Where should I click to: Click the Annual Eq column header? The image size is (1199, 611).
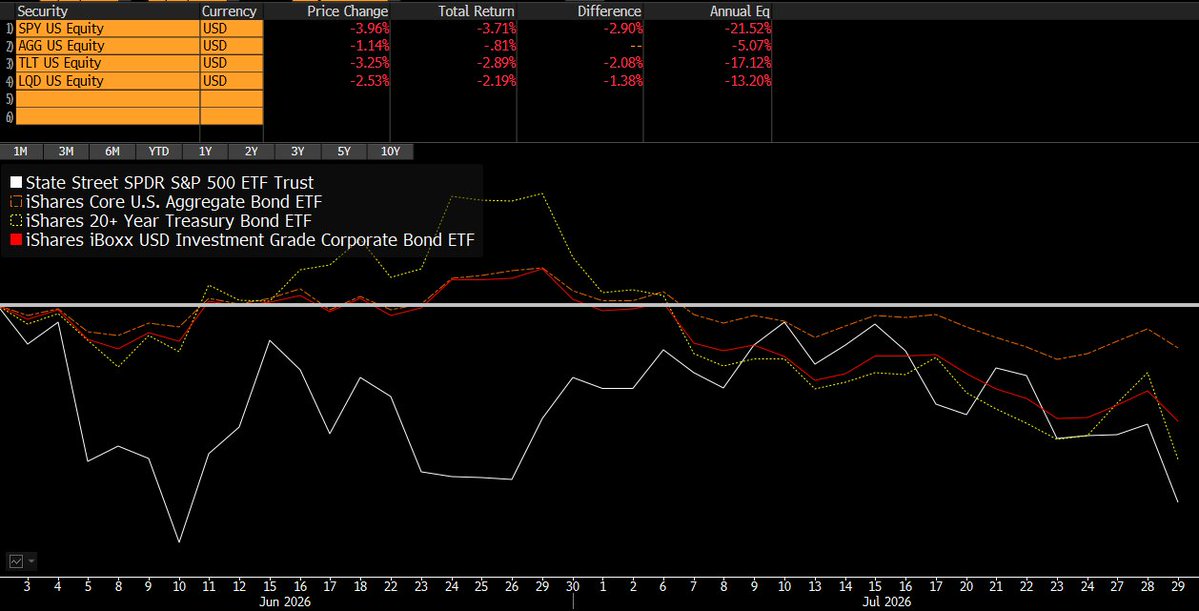pyautogui.click(x=740, y=11)
